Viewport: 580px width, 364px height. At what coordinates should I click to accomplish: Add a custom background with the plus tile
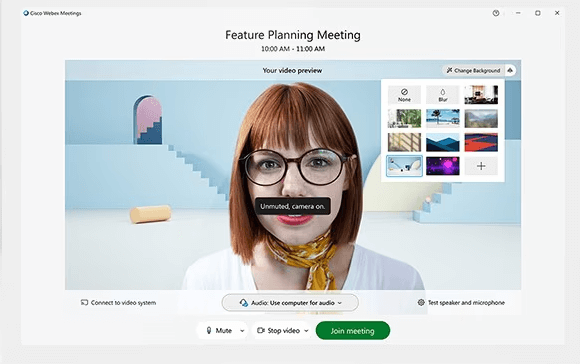click(x=481, y=166)
